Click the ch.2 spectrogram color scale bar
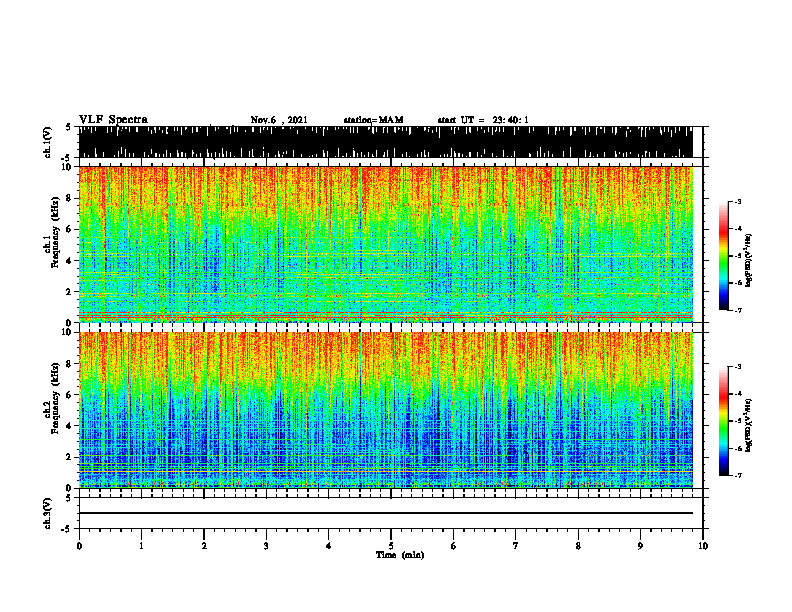The width and height of the screenshot is (792, 612). pyautogui.click(x=723, y=421)
